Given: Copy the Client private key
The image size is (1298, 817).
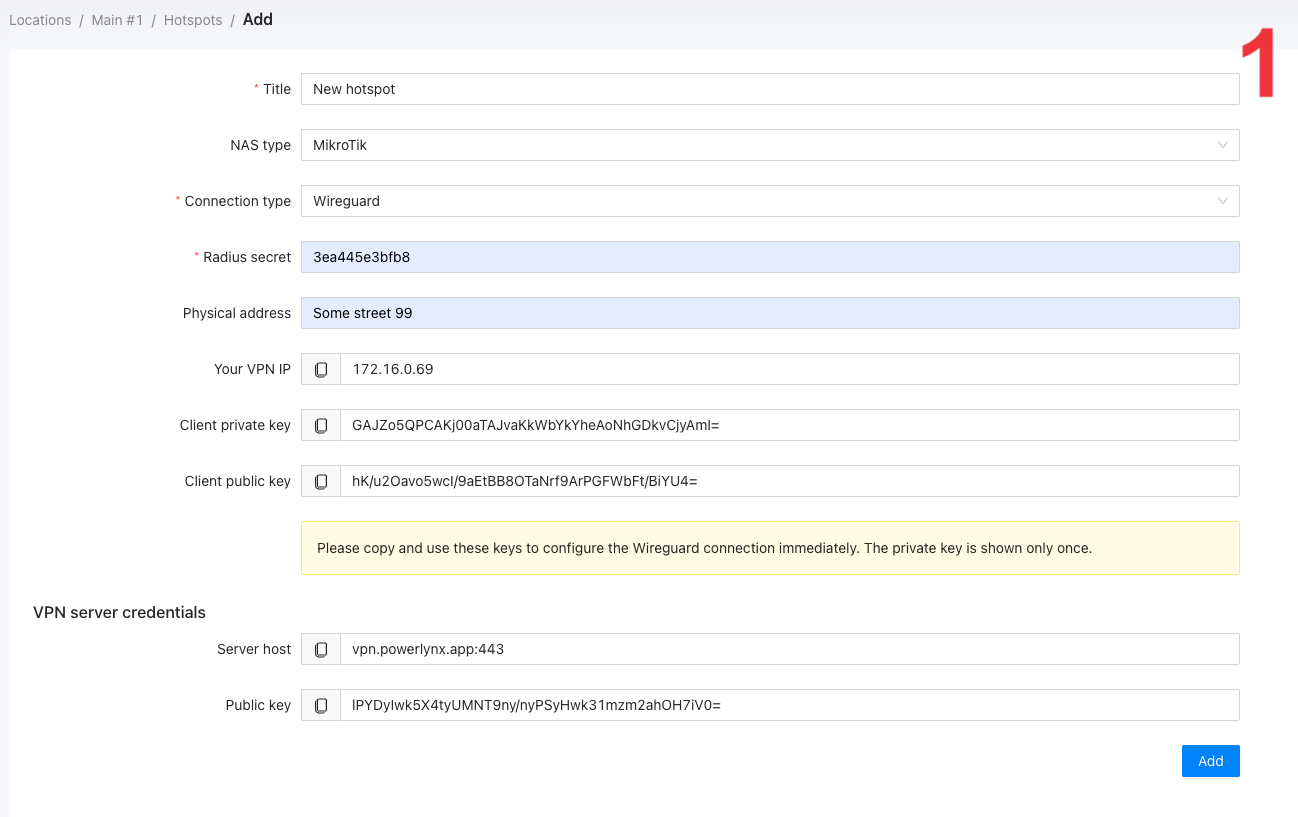Looking at the screenshot, I should [321, 425].
